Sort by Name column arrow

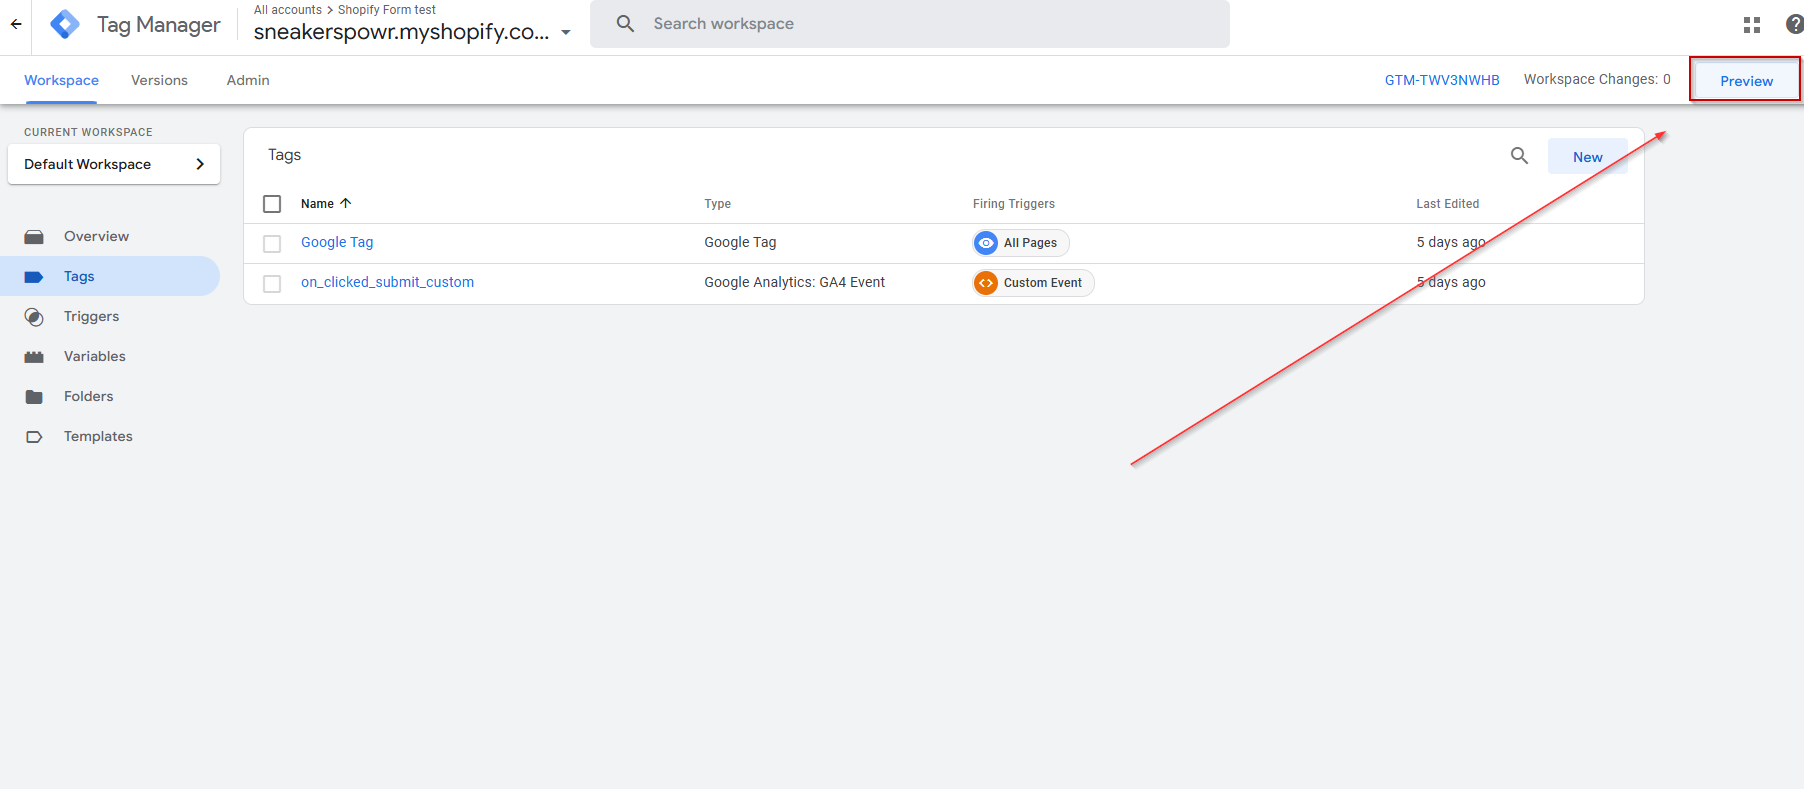click(x=346, y=203)
